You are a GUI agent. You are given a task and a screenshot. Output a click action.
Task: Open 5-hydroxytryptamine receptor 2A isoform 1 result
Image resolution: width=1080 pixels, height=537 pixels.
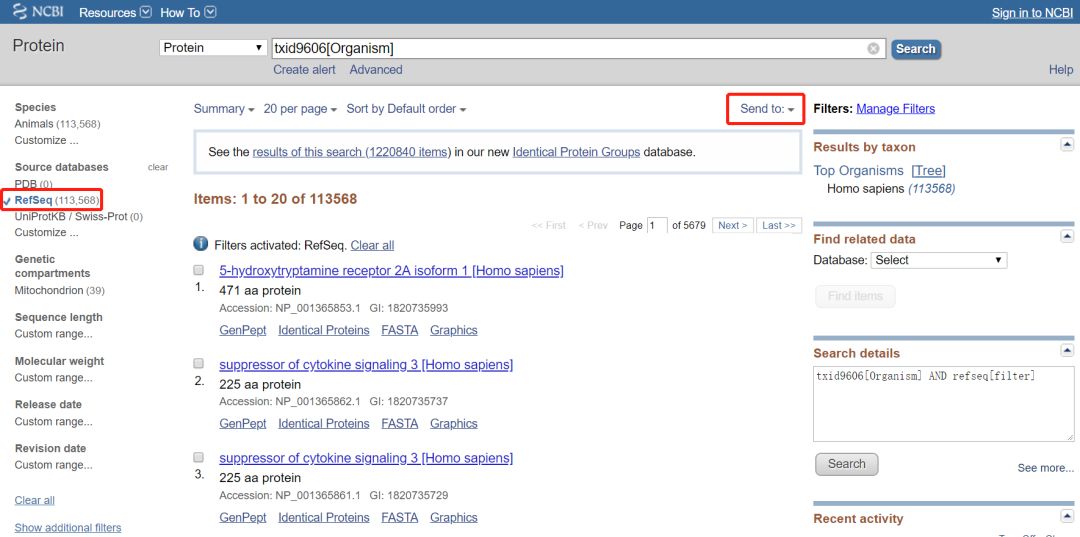pos(391,271)
